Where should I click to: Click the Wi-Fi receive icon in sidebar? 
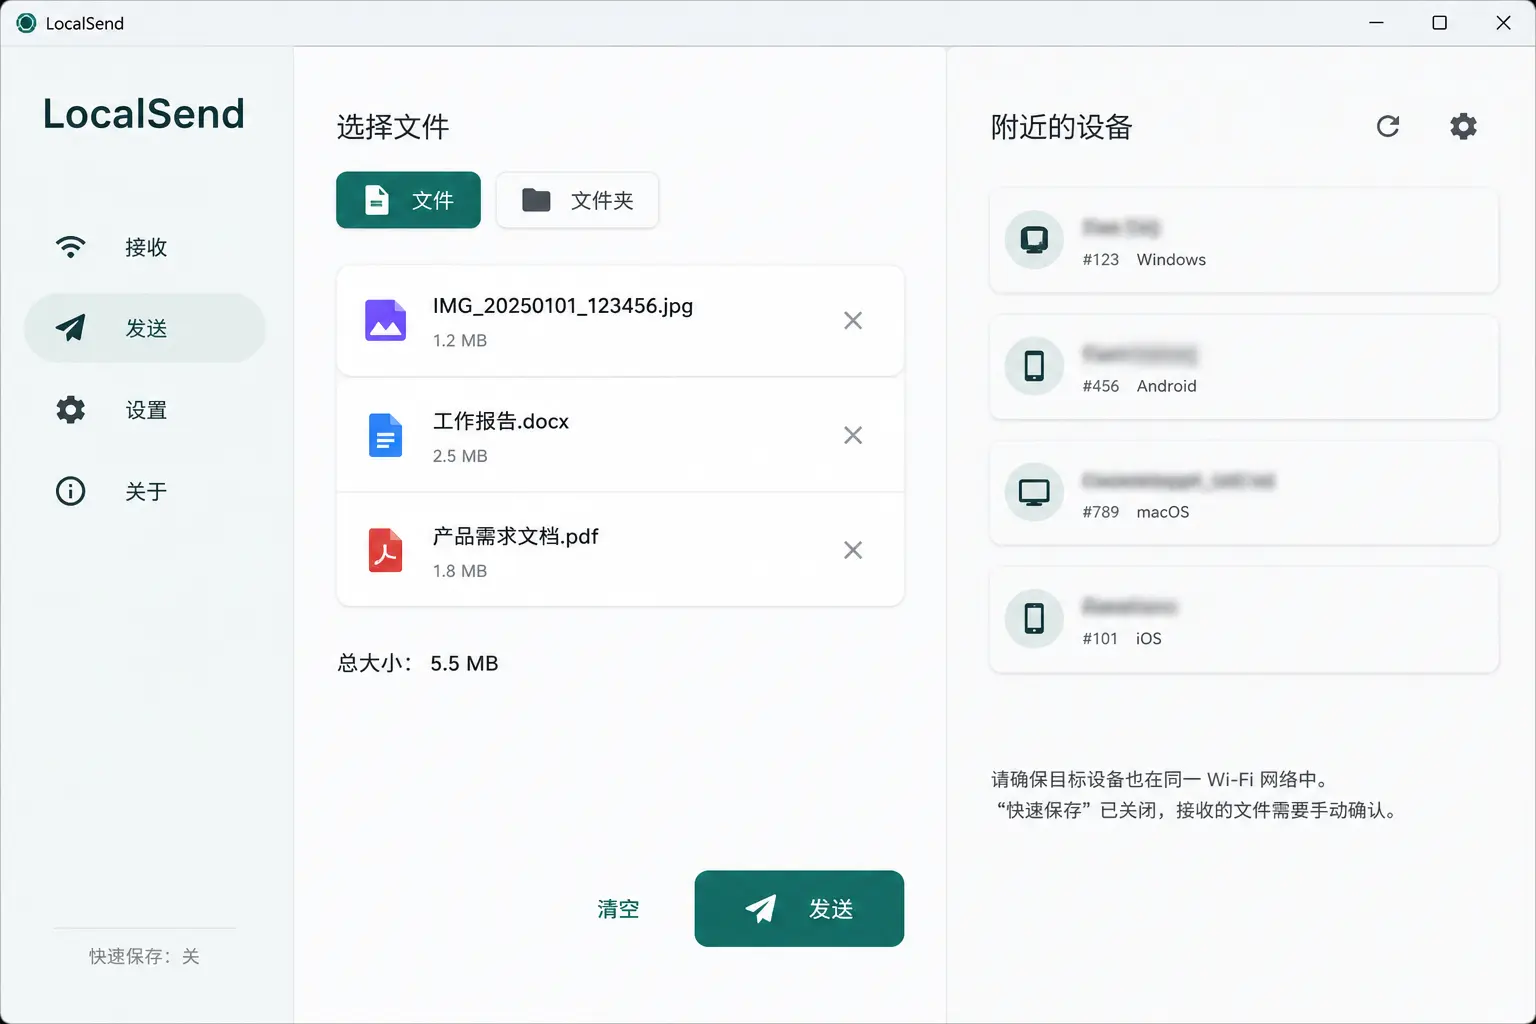tap(70, 247)
